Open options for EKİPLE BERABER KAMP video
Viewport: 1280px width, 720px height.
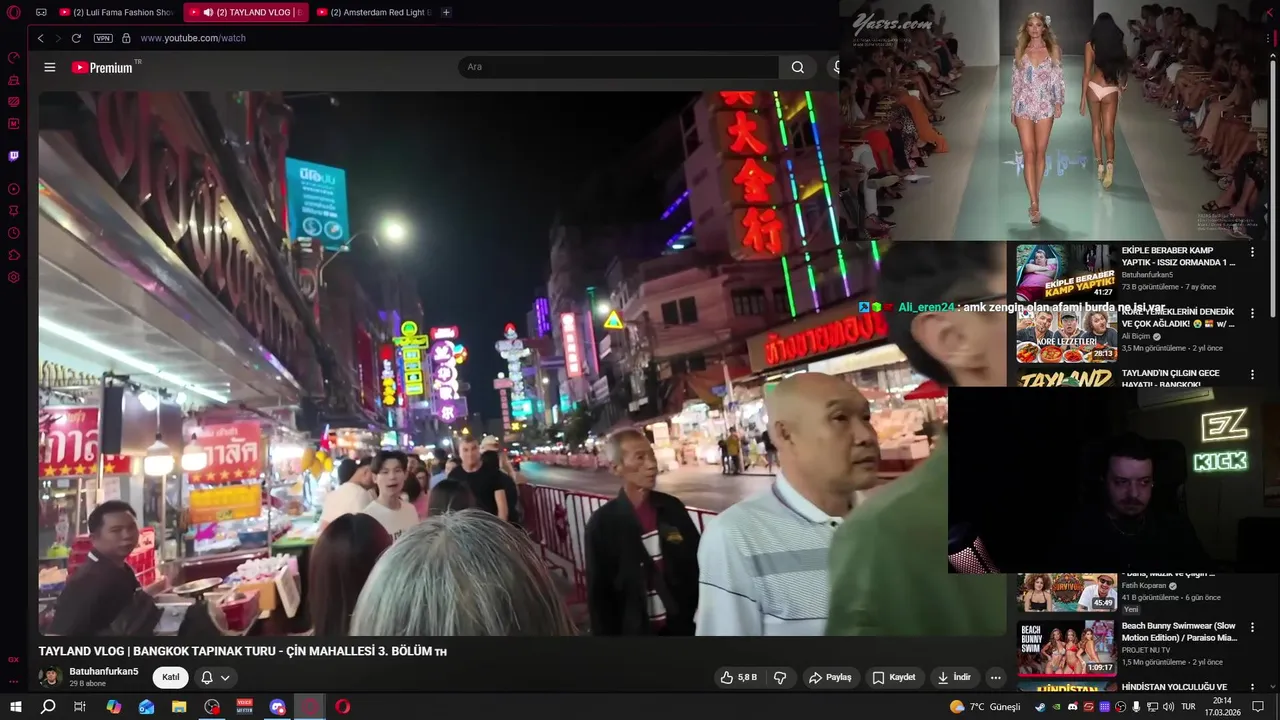[x=1252, y=252]
